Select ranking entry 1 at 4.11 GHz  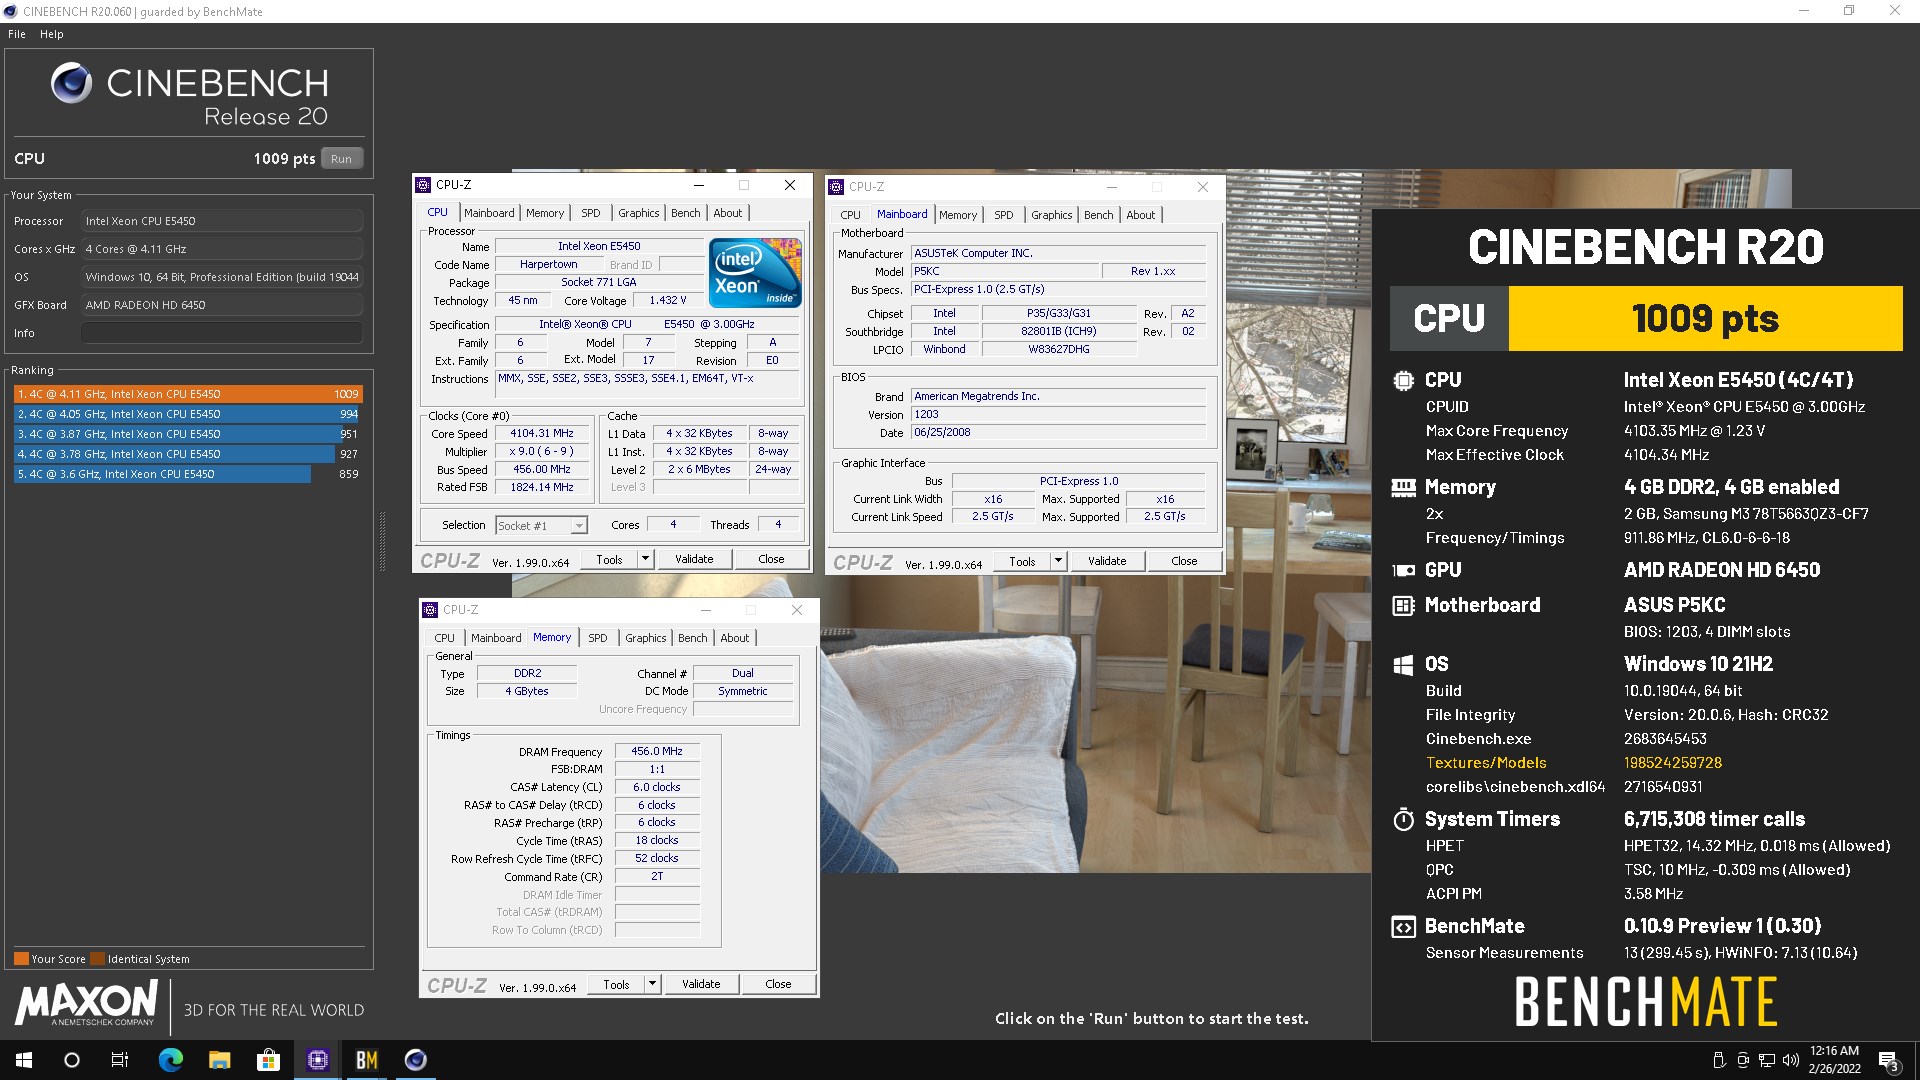188,394
